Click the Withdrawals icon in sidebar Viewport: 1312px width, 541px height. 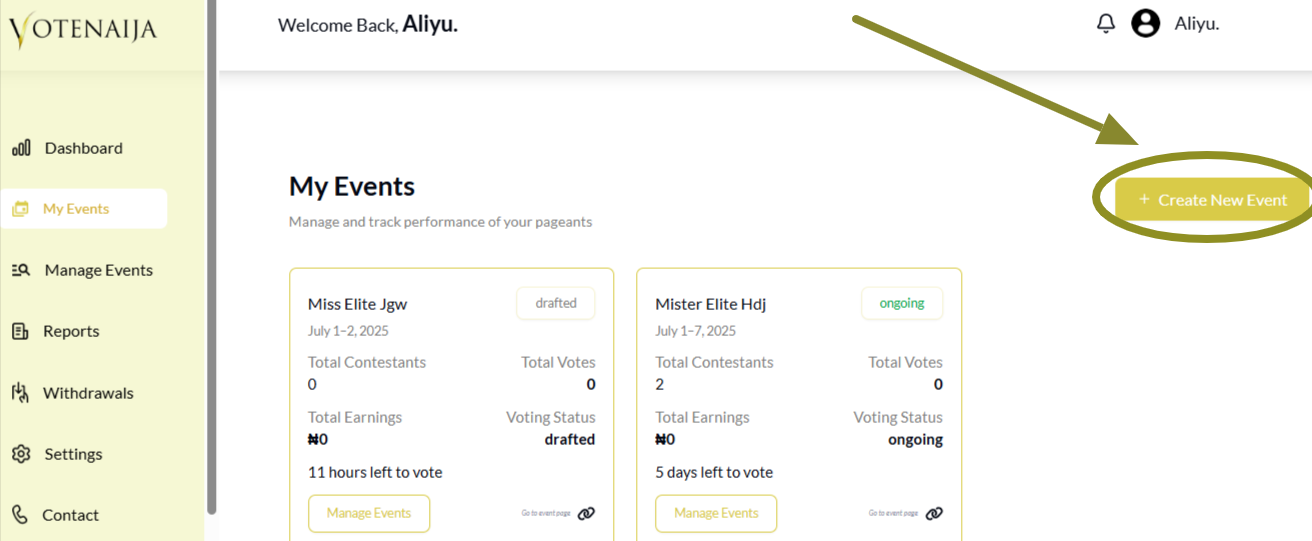20,393
